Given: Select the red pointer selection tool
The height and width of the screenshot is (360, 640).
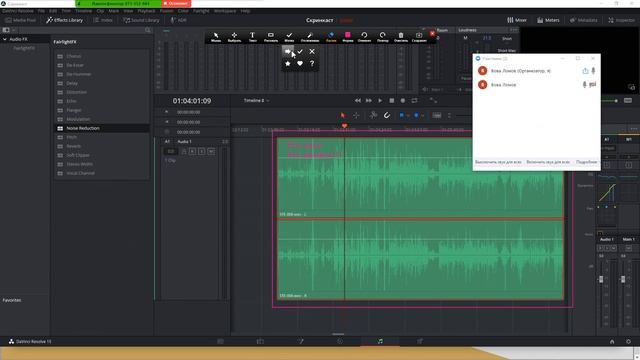Looking at the screenshot, I should tap(342, 116).
